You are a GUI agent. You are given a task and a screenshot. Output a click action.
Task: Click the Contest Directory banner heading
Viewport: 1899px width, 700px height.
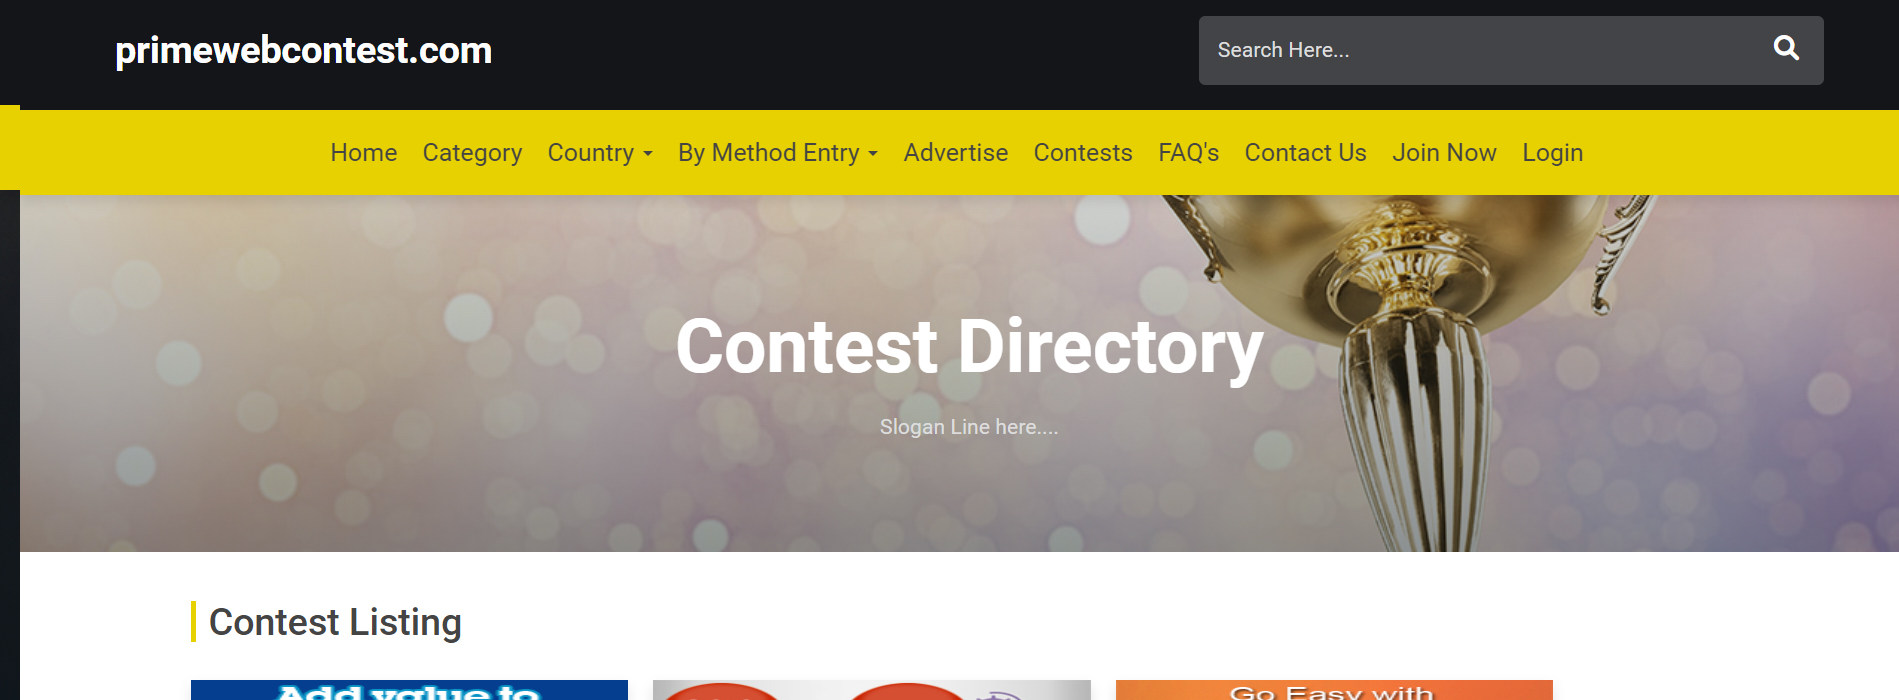click(x=969, y=347)
